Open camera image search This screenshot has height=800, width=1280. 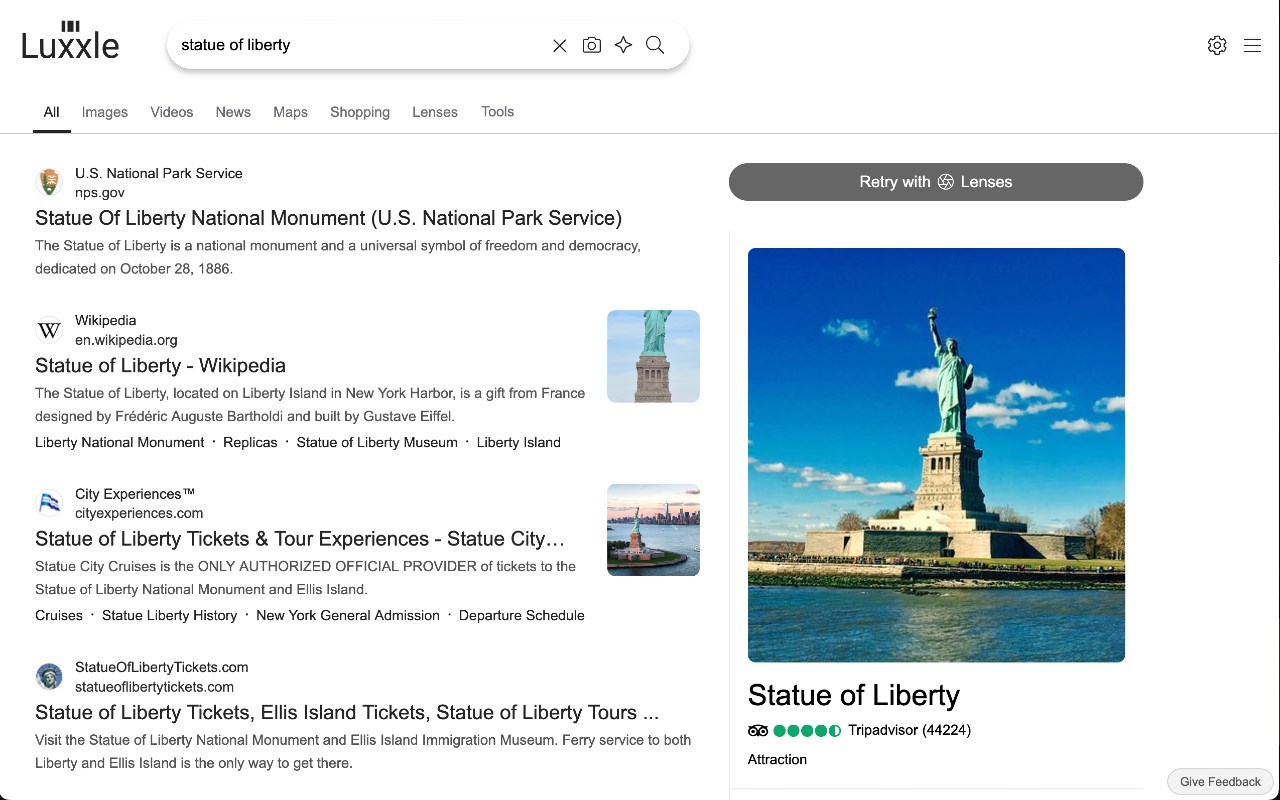click(592, 45)
